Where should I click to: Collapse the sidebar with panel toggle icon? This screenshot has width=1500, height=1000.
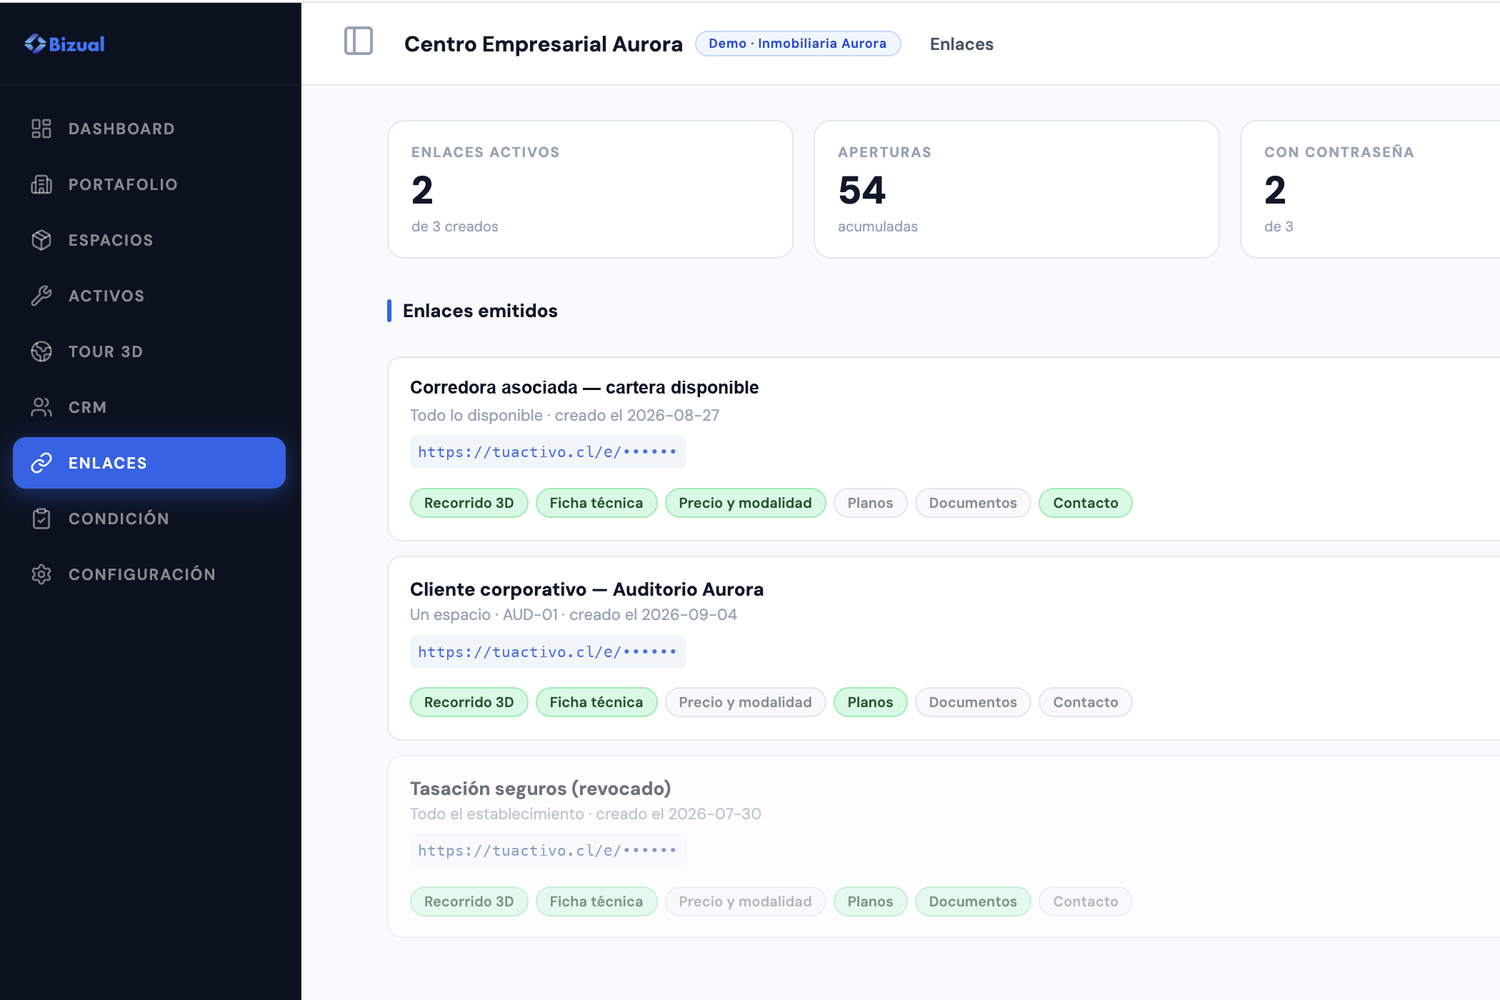tap(358, 41)
